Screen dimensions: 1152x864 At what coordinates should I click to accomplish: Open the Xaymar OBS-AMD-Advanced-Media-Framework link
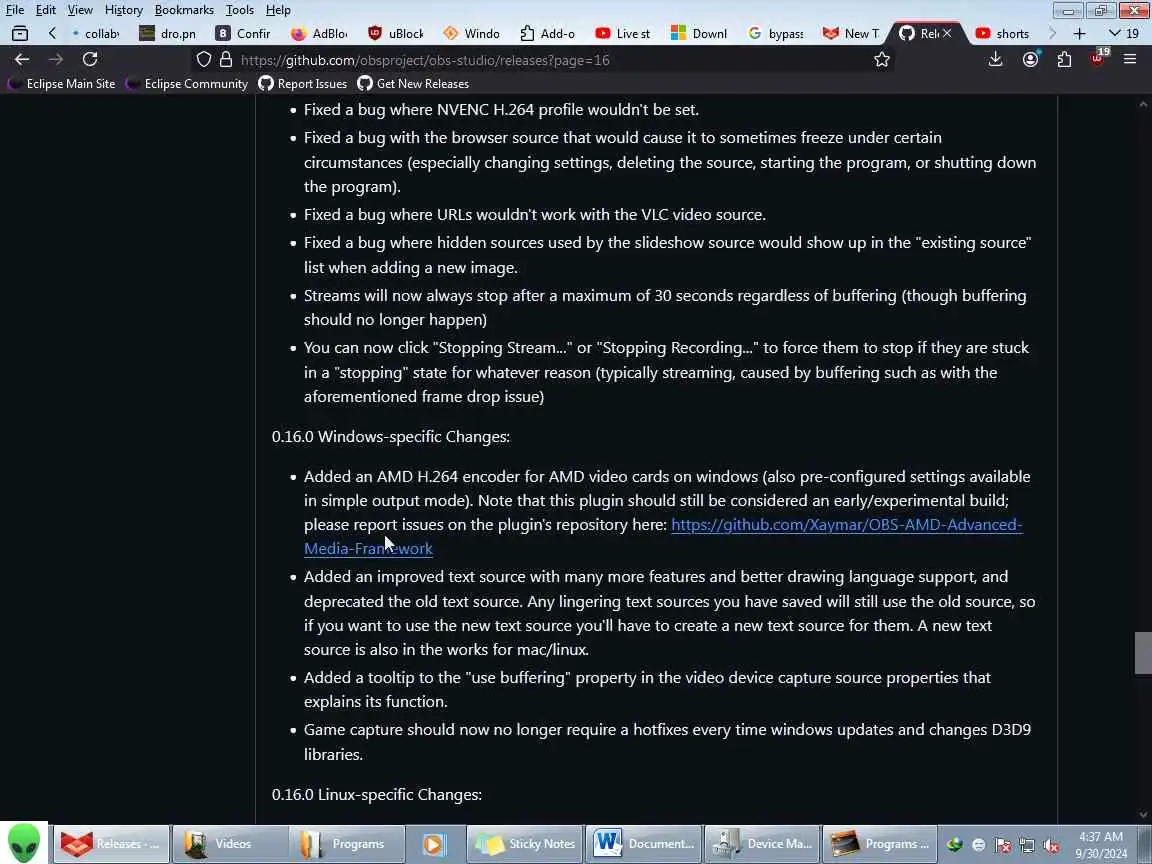click(x=846, y=525)
